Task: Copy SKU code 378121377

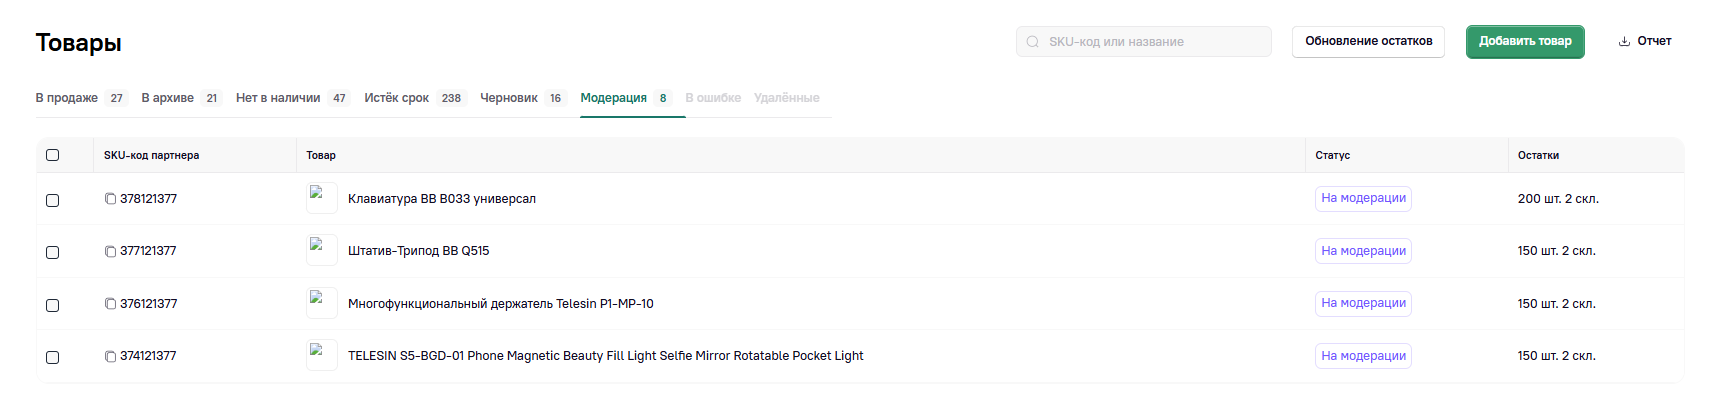Action: [x=110, y=199]
